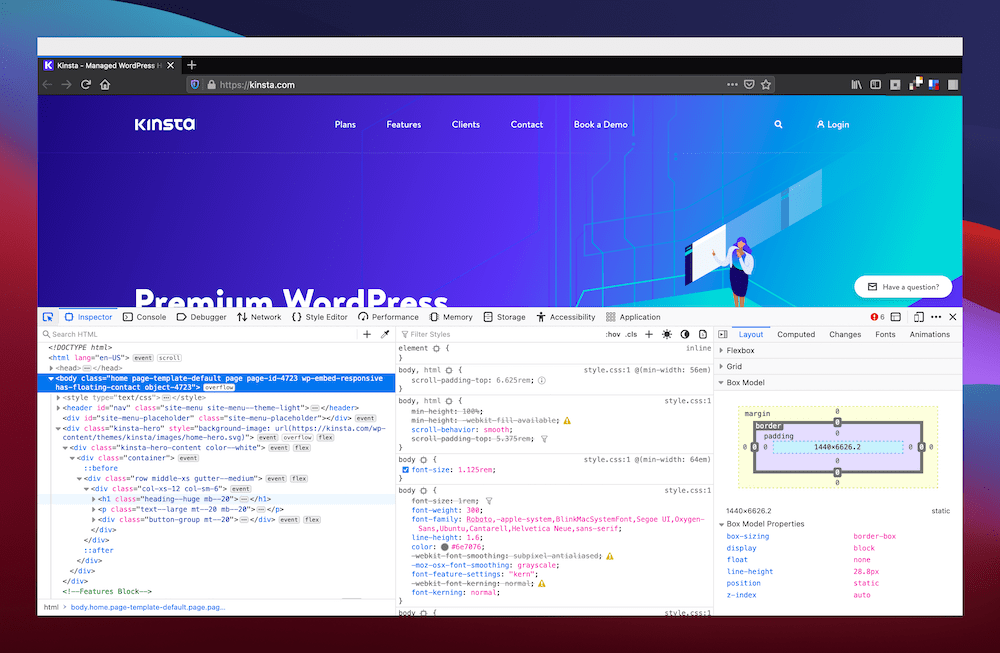Click the plus icon to add a new rule
Image resolution: width=1000 pixels, height=653 pixels.
pyautogui.click(x=648, y=333)
